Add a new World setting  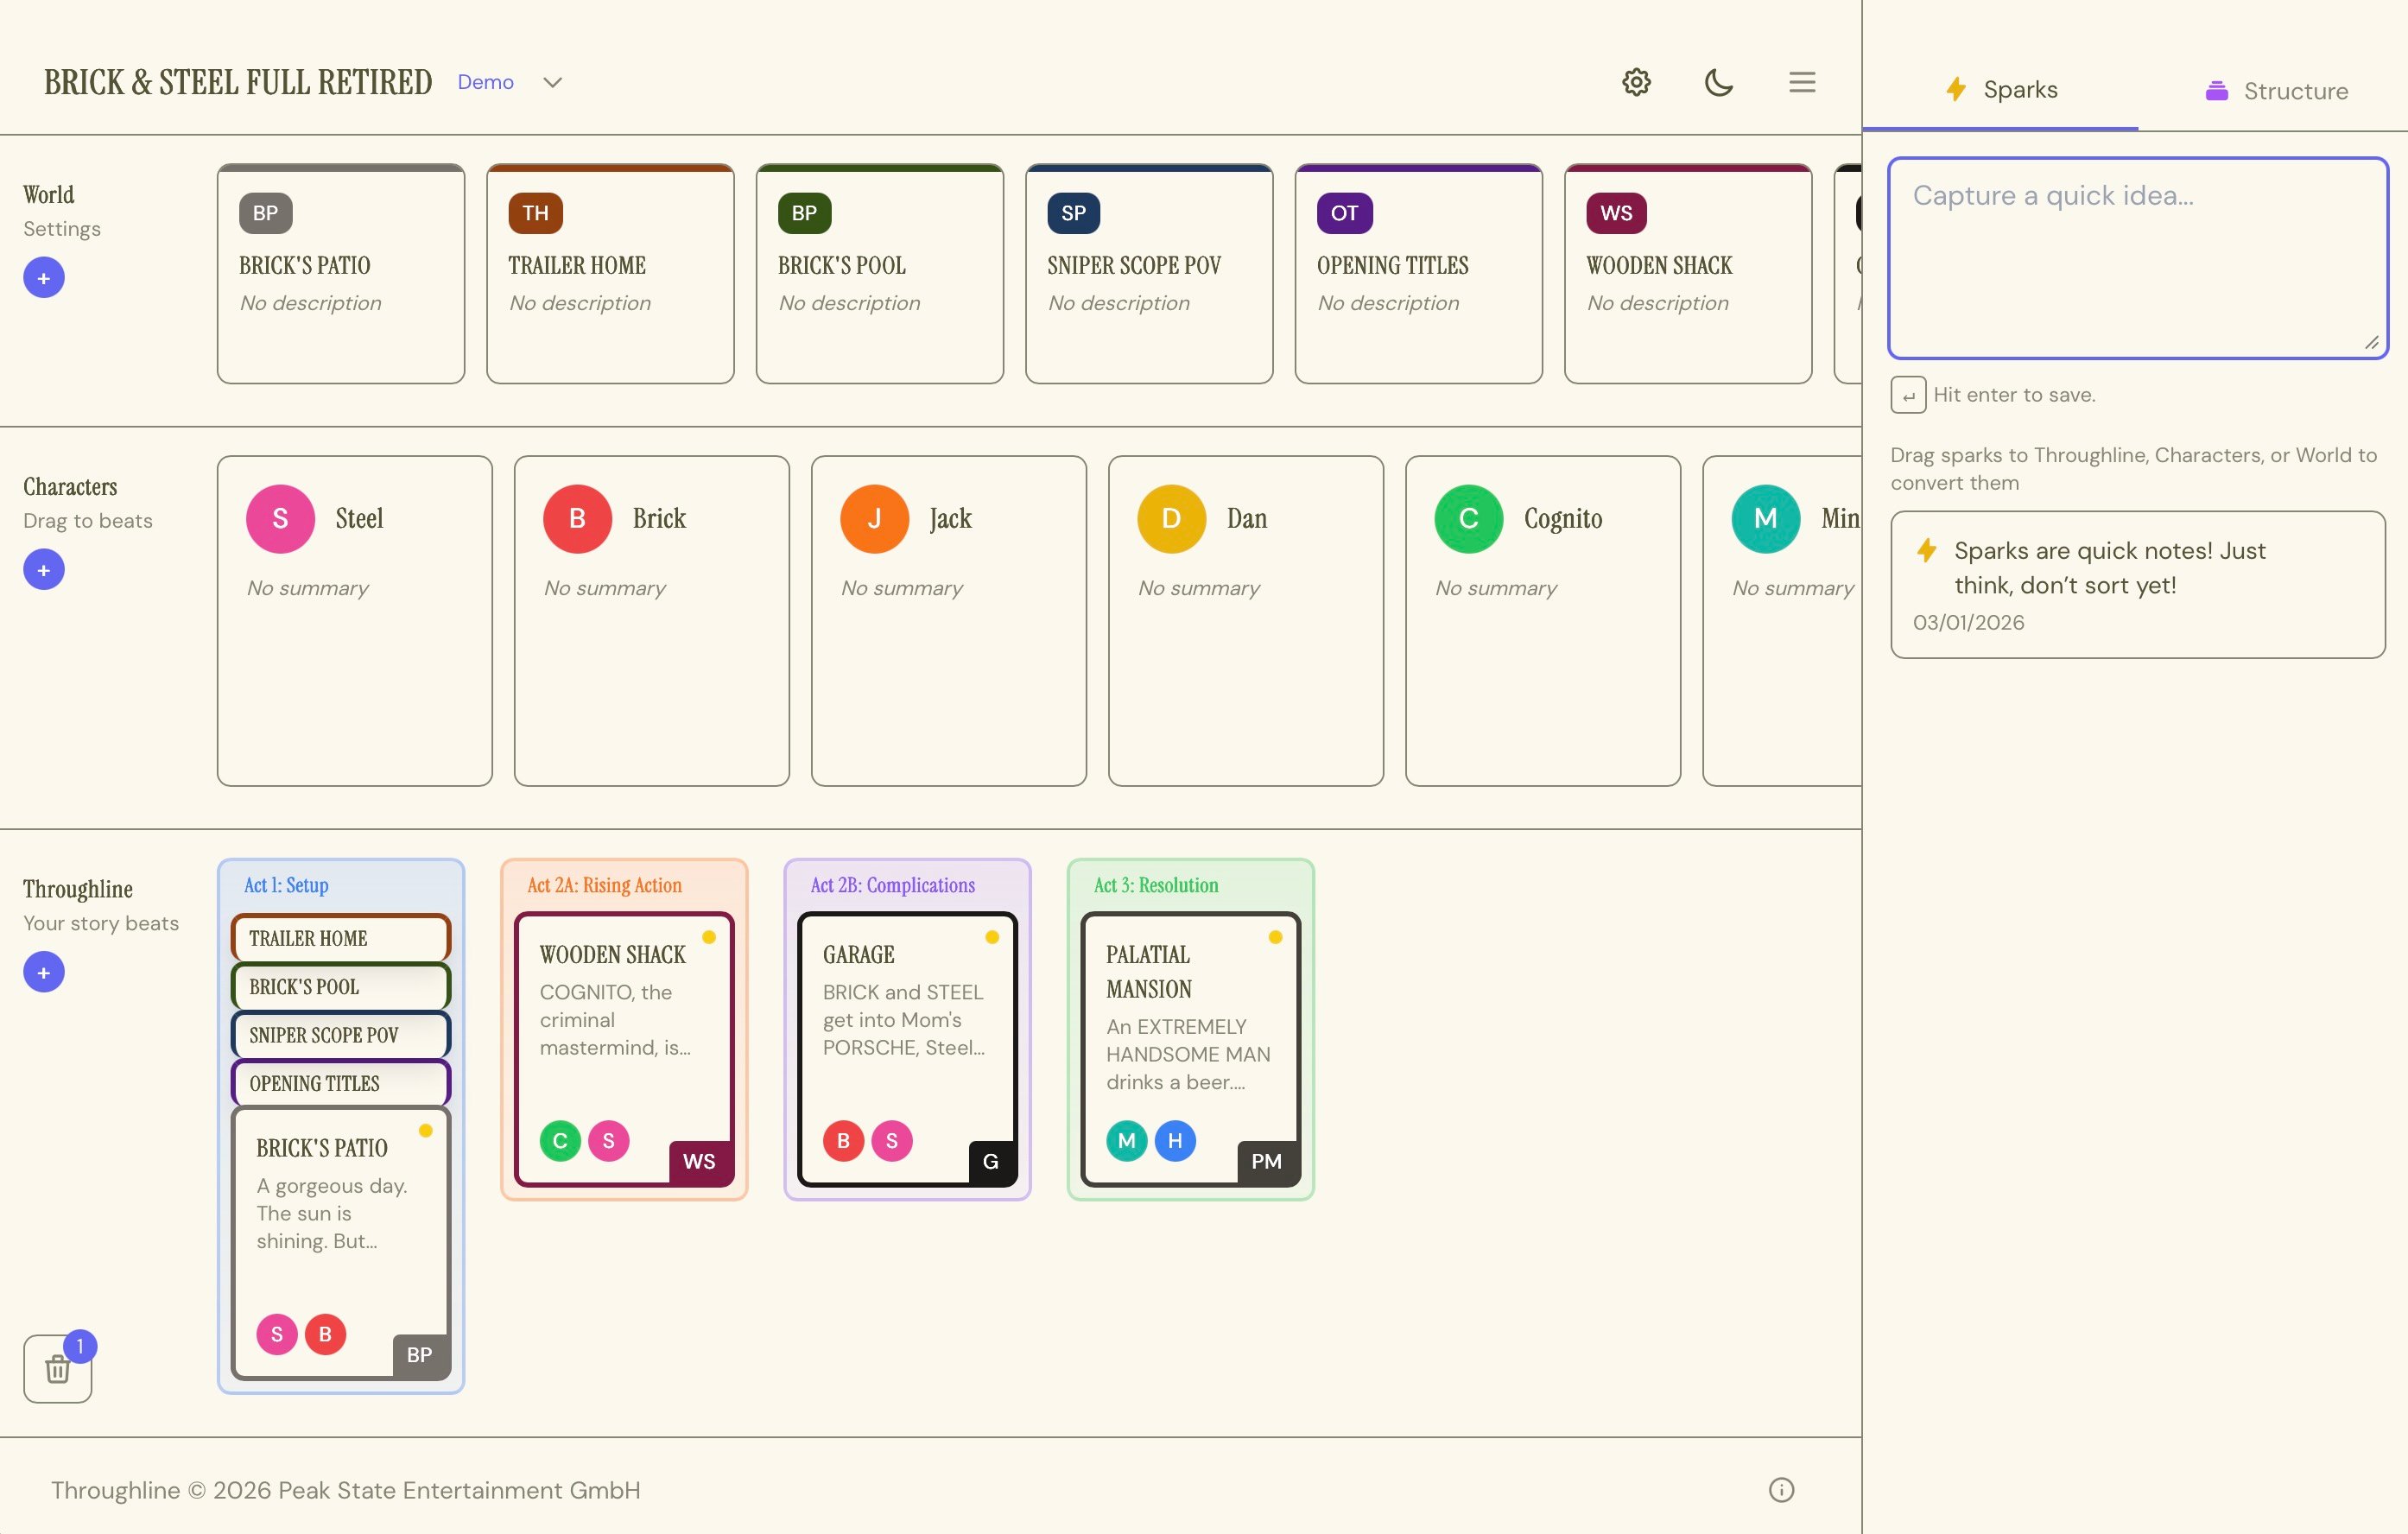(44, 278)
